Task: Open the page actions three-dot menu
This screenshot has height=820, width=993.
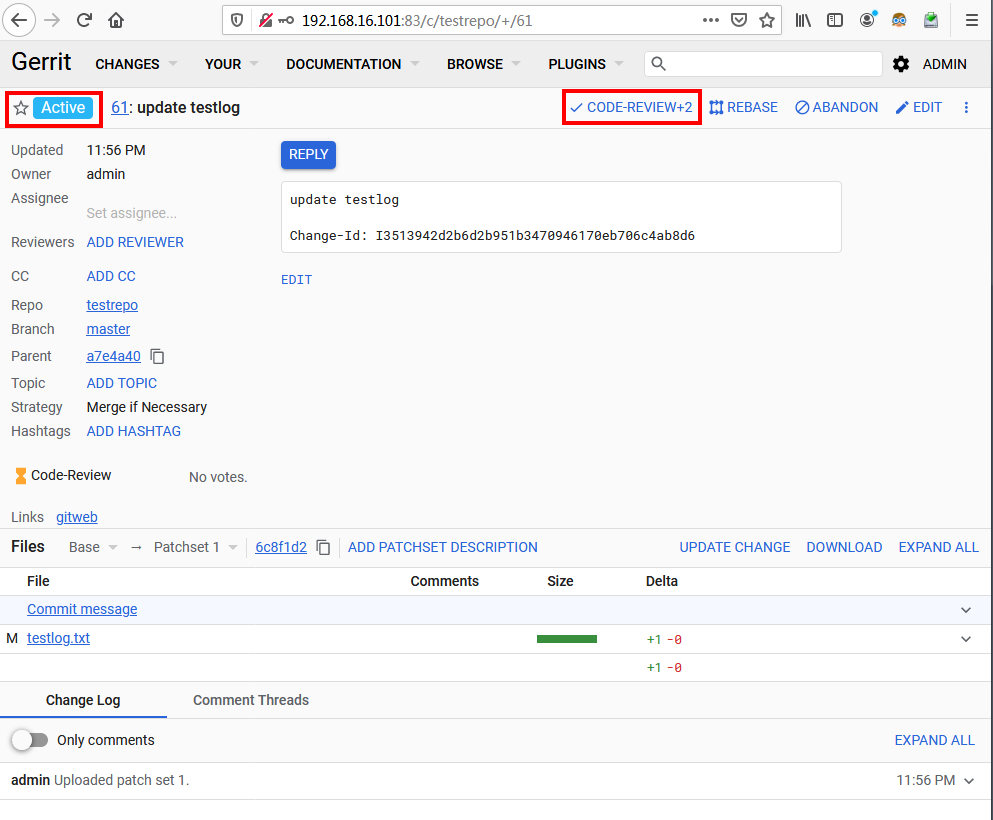Action: click(711, 20)
